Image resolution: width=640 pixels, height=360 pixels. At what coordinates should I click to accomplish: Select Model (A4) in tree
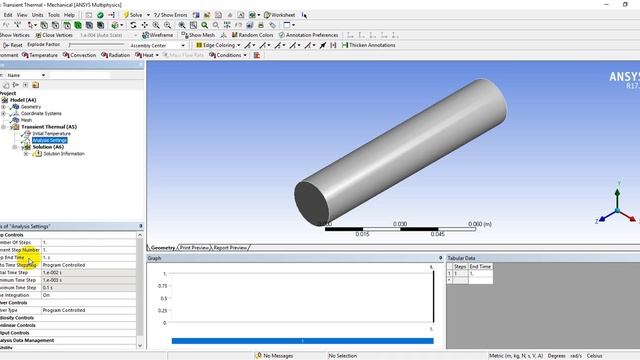pos(23,100)
